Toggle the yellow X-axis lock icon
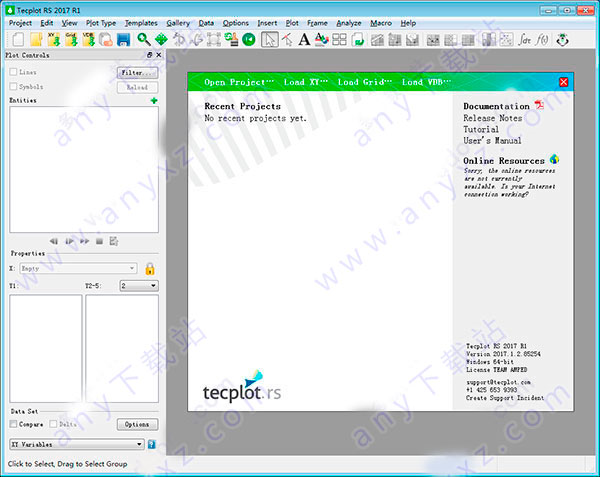The image size is (600, 477). tap(150, 269)
